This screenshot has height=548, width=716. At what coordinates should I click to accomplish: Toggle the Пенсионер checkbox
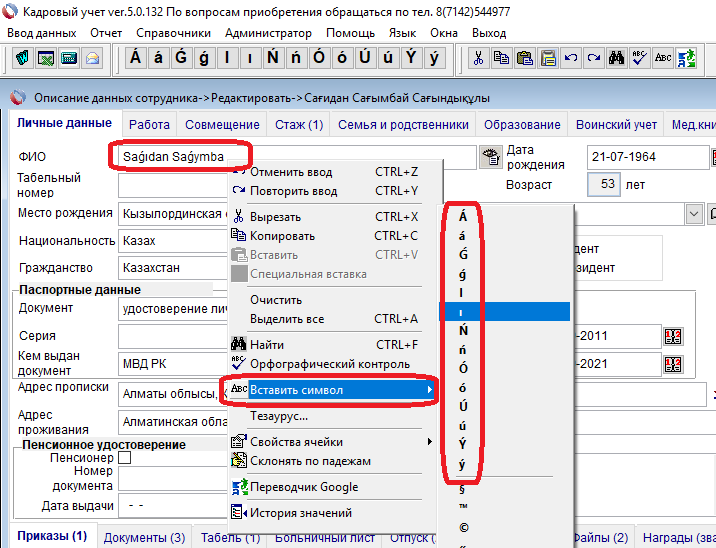(125, 458)
